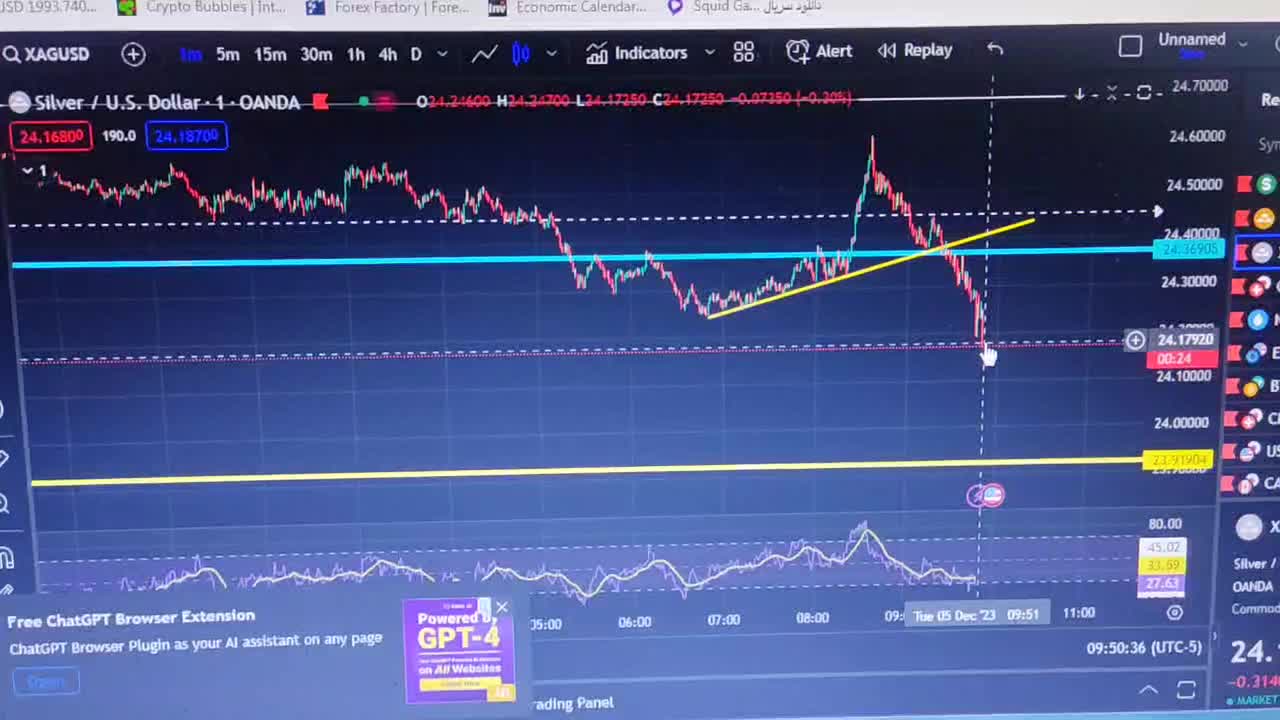
Task: Open the Unnamed layout name
Action: 1192,40
